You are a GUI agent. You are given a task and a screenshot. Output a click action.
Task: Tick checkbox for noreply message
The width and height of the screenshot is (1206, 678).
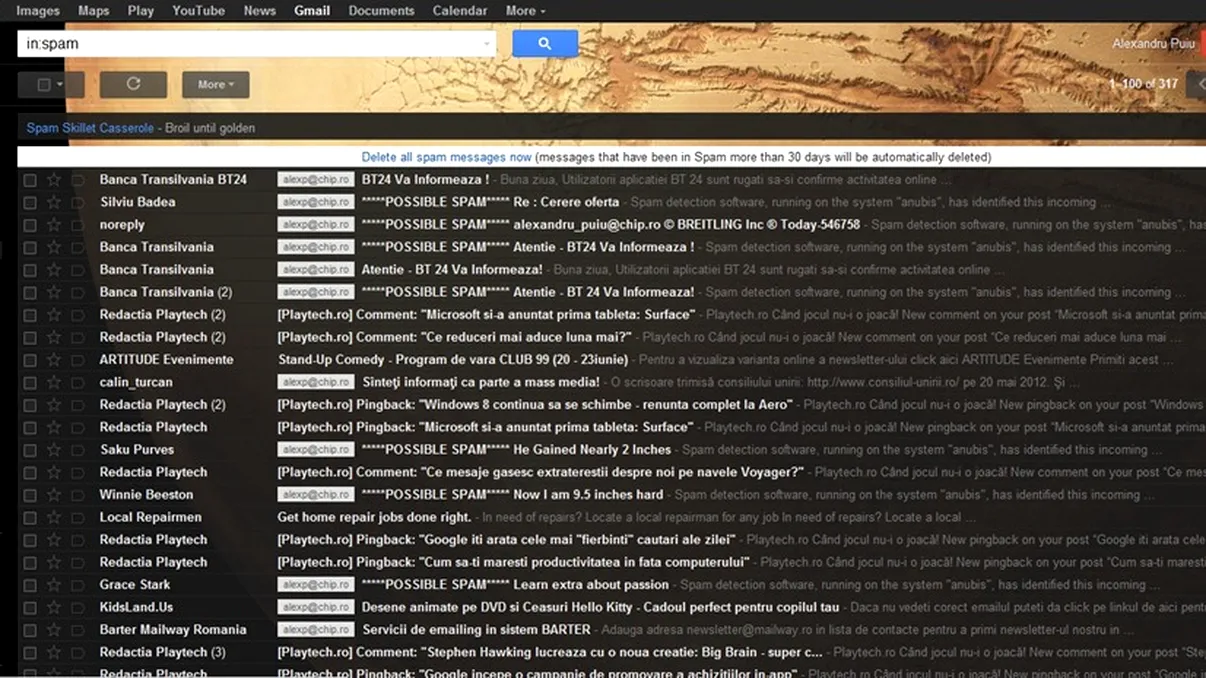coord(30,225)
